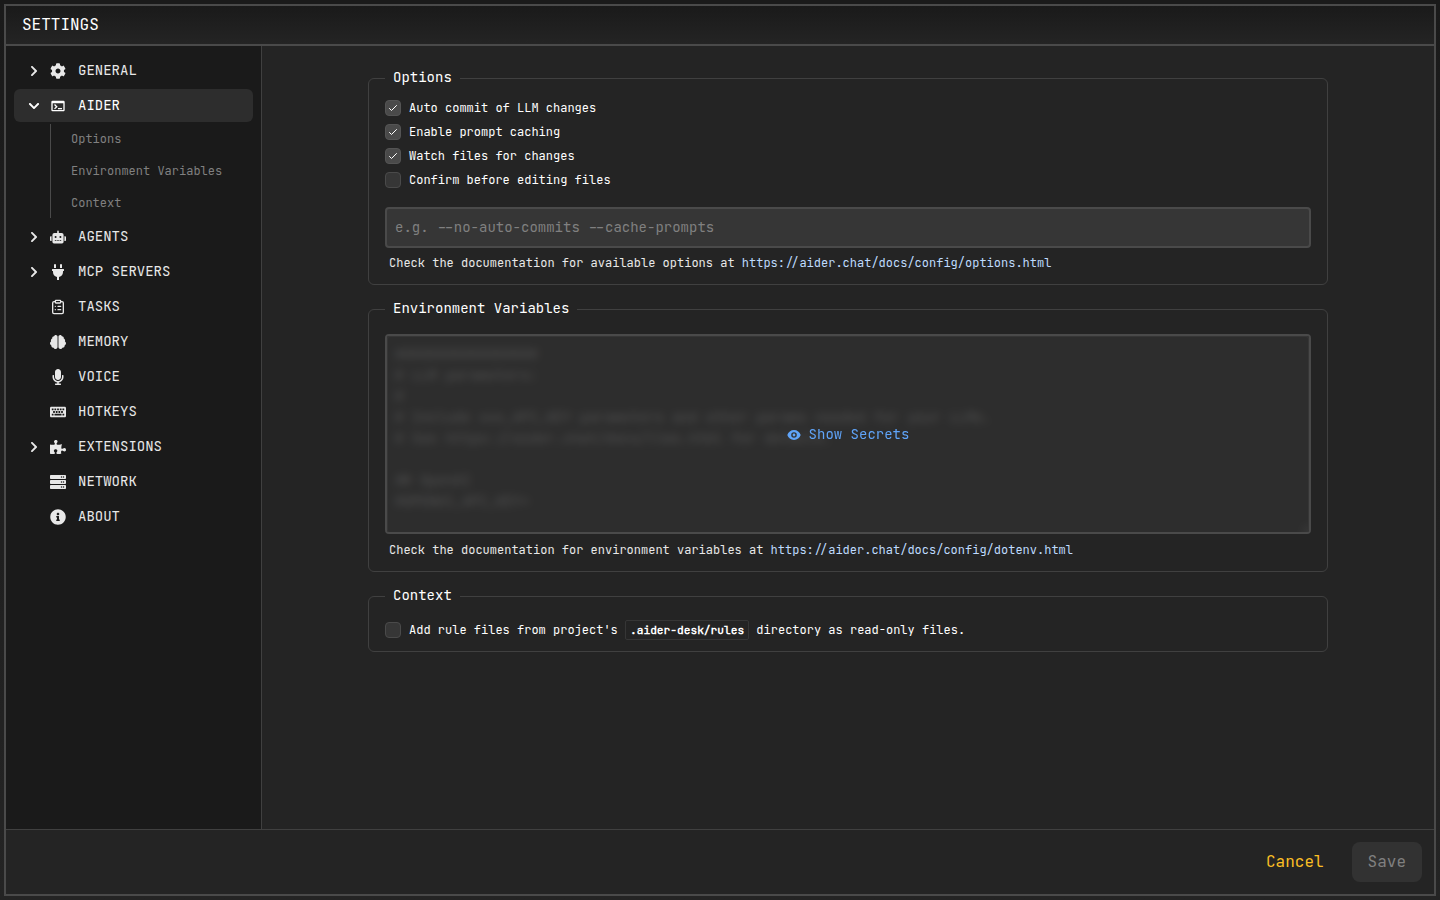
Task: Click the Voice microphone icon
Action: [58, 377]
